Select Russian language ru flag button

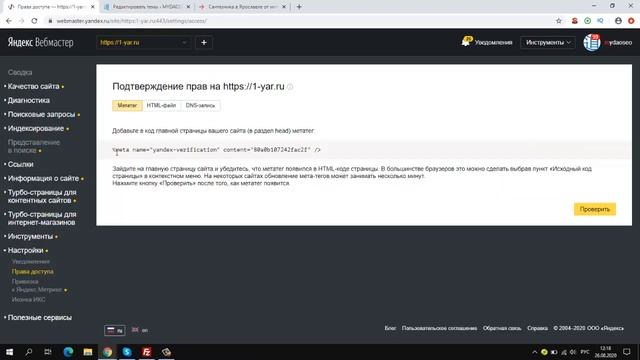(115, 330)
